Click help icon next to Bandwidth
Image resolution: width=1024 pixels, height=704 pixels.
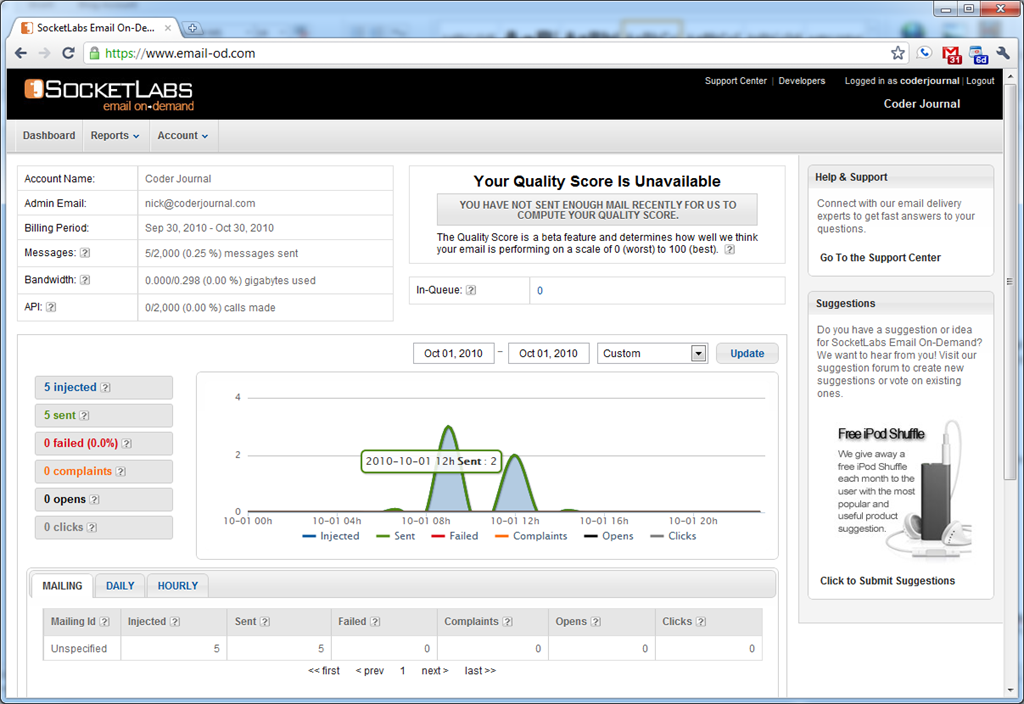click(x=85, y=281)
